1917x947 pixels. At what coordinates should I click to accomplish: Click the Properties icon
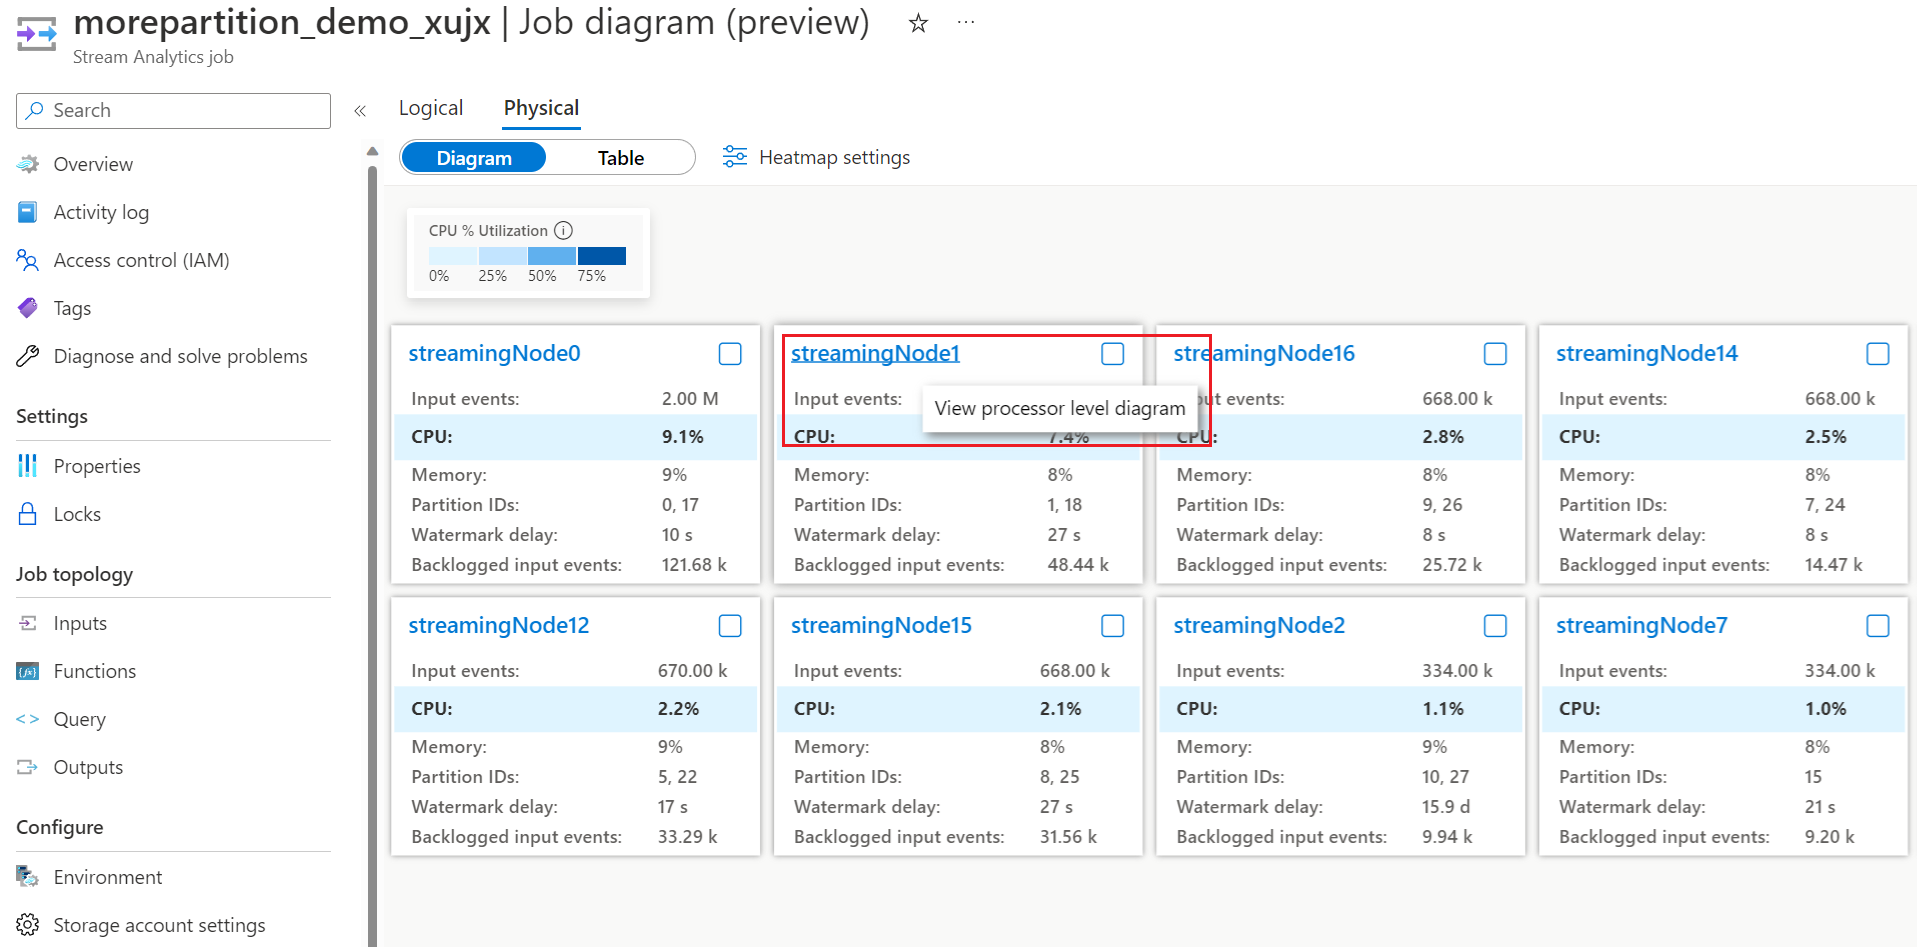pyautogui.click(x=28, y=466)
